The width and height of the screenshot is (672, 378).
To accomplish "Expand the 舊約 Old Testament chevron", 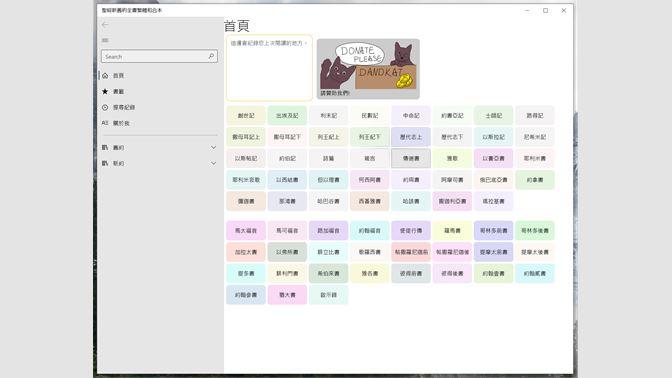I will (213, 147).
